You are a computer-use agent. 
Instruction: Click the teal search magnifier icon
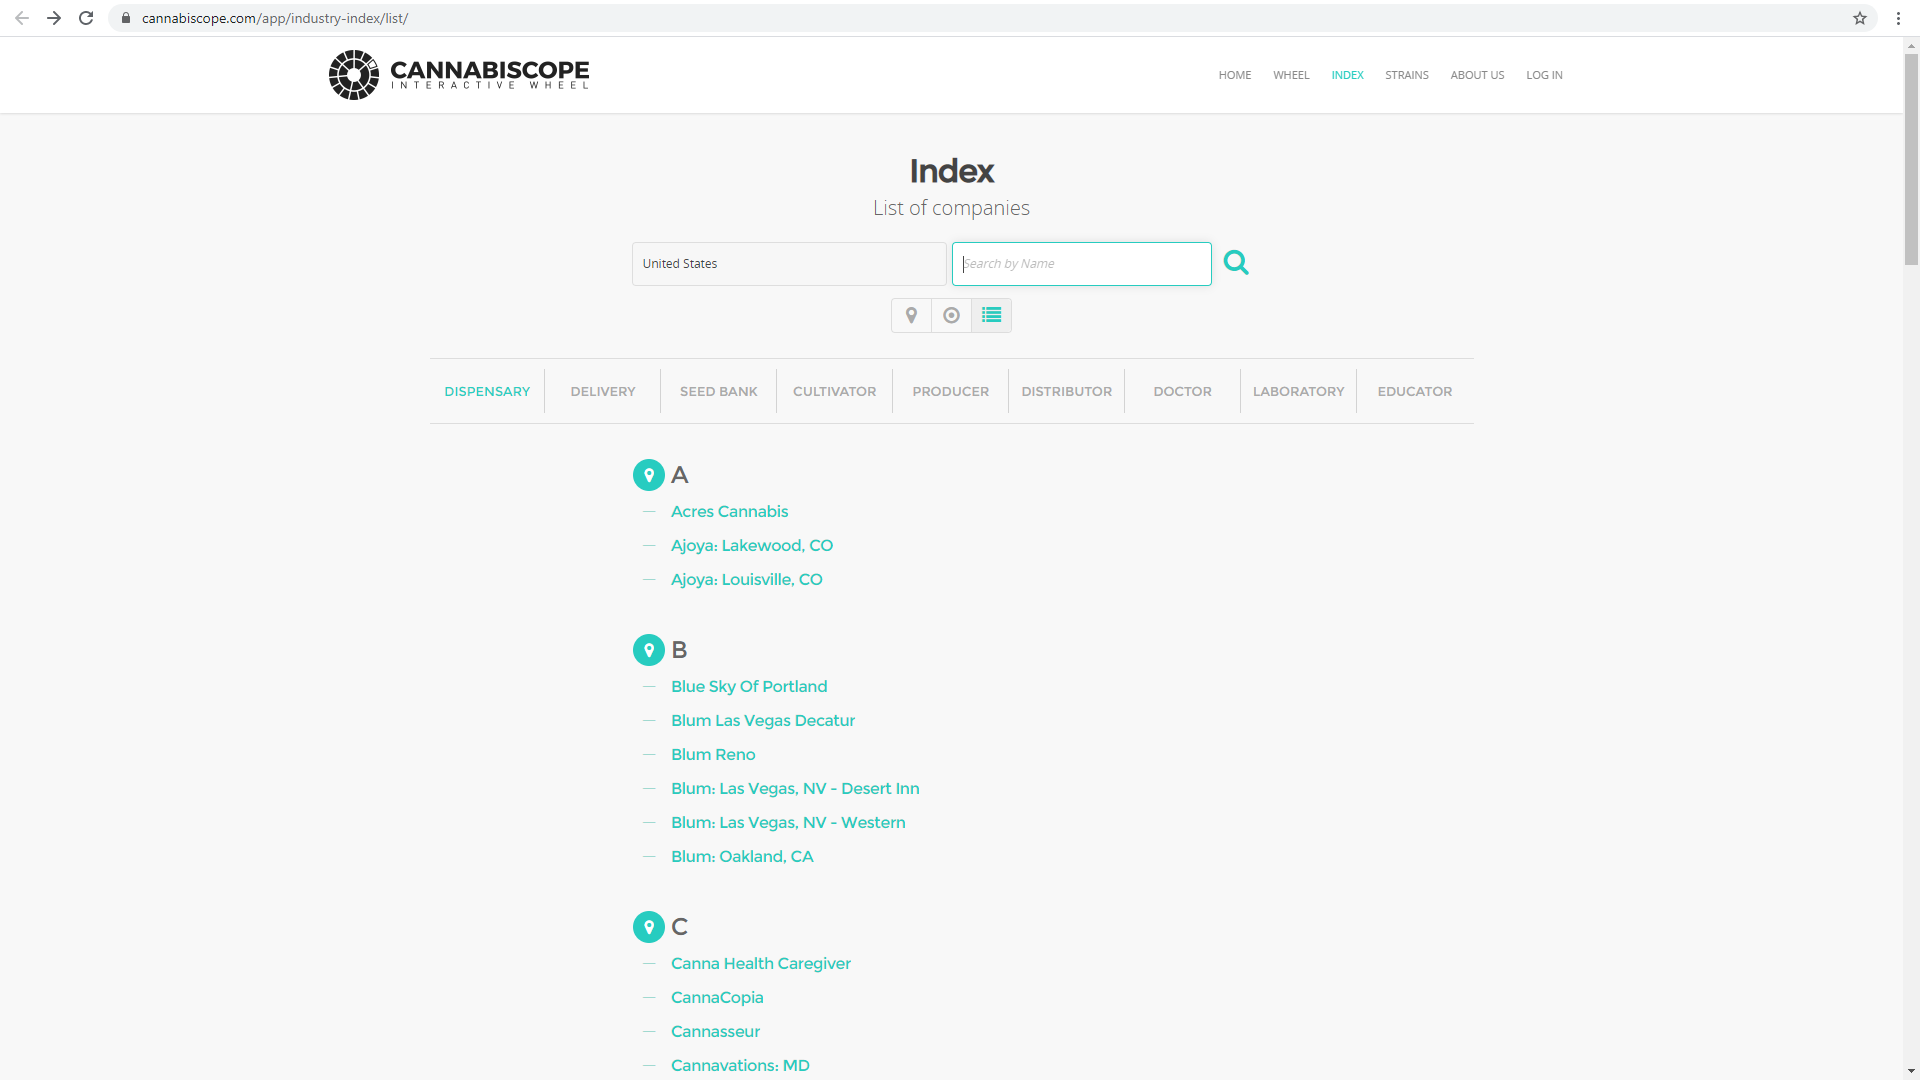click(1236, 263)
